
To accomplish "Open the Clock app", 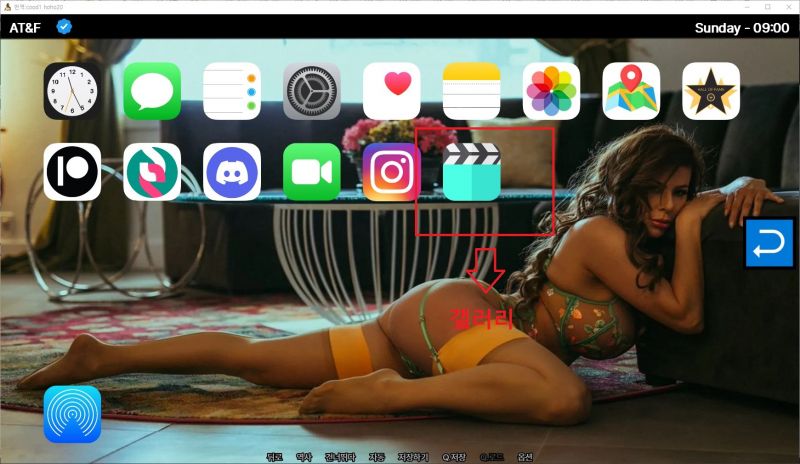I will click(x=72, y=92).
